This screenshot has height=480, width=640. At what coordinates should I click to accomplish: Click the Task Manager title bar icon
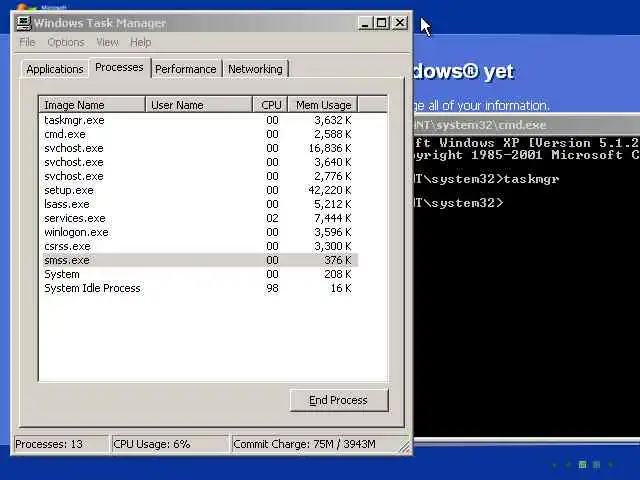[x=23, y=23]
